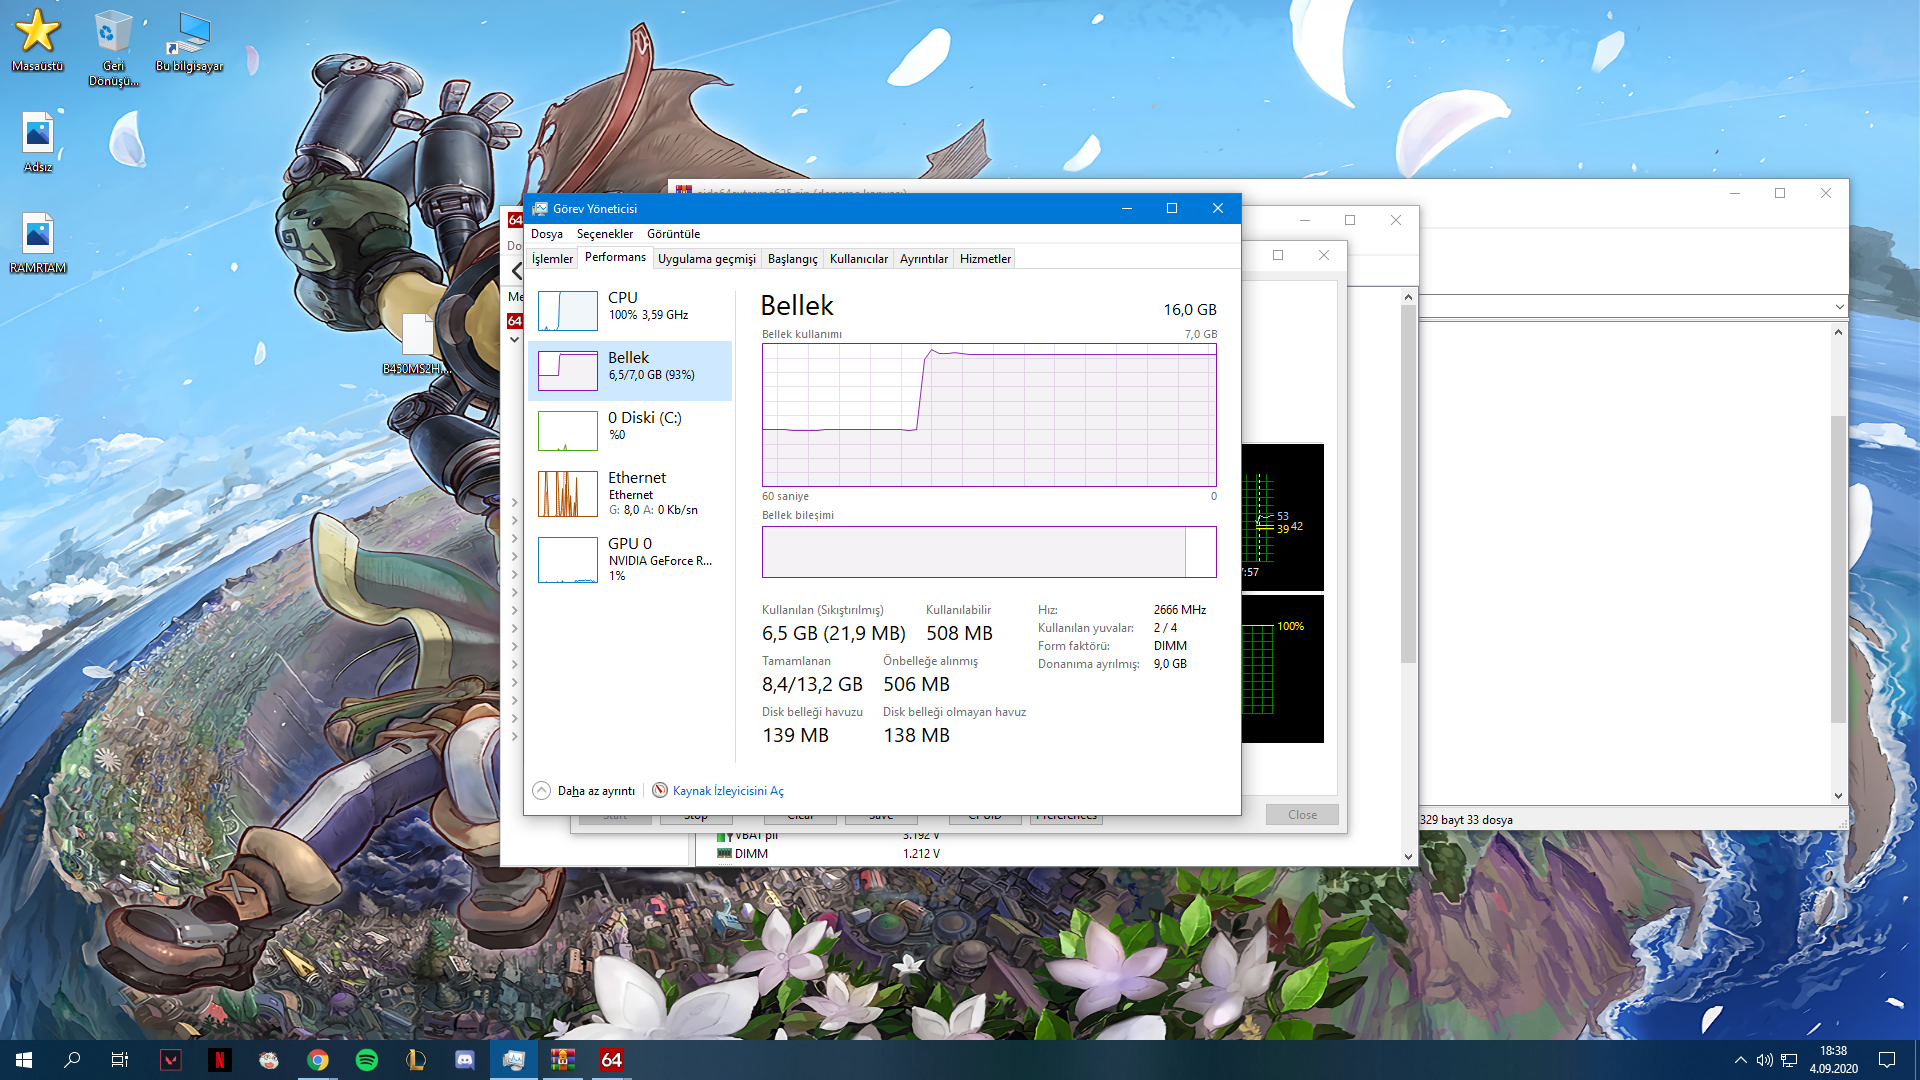Open Discord from the taskbar

click(x=465, y=1060)
